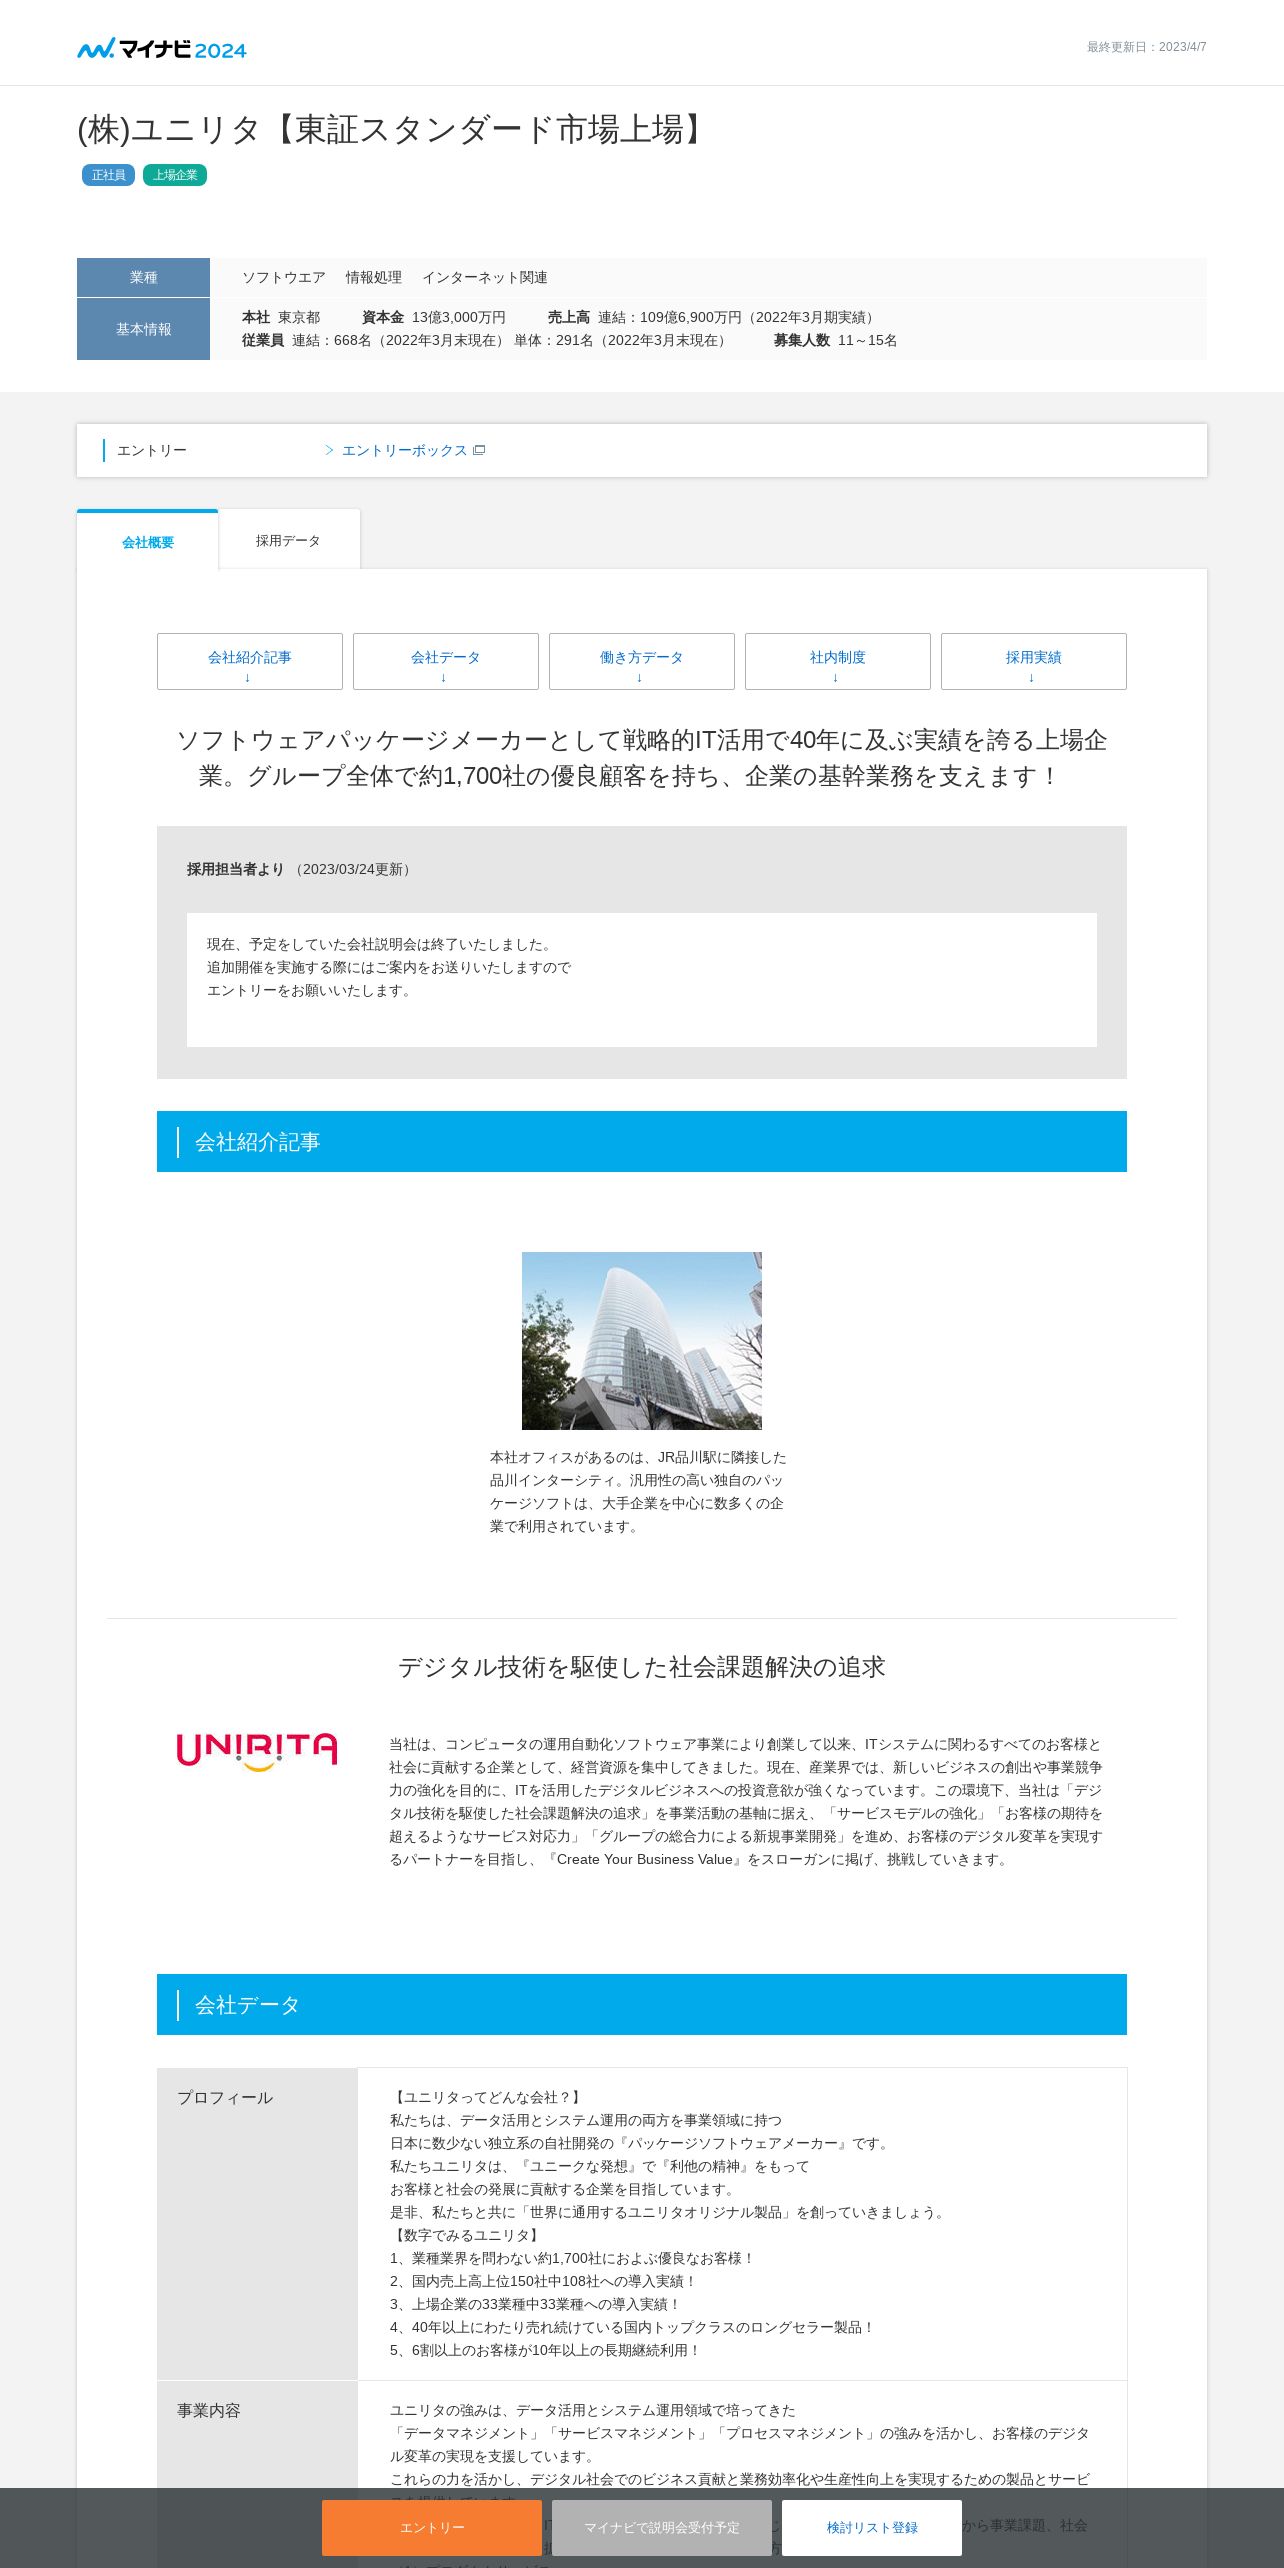Click the 会社紹介記事 blue section header
Viewport: 1284px width, 2568px height.
tap(642, 1142)
